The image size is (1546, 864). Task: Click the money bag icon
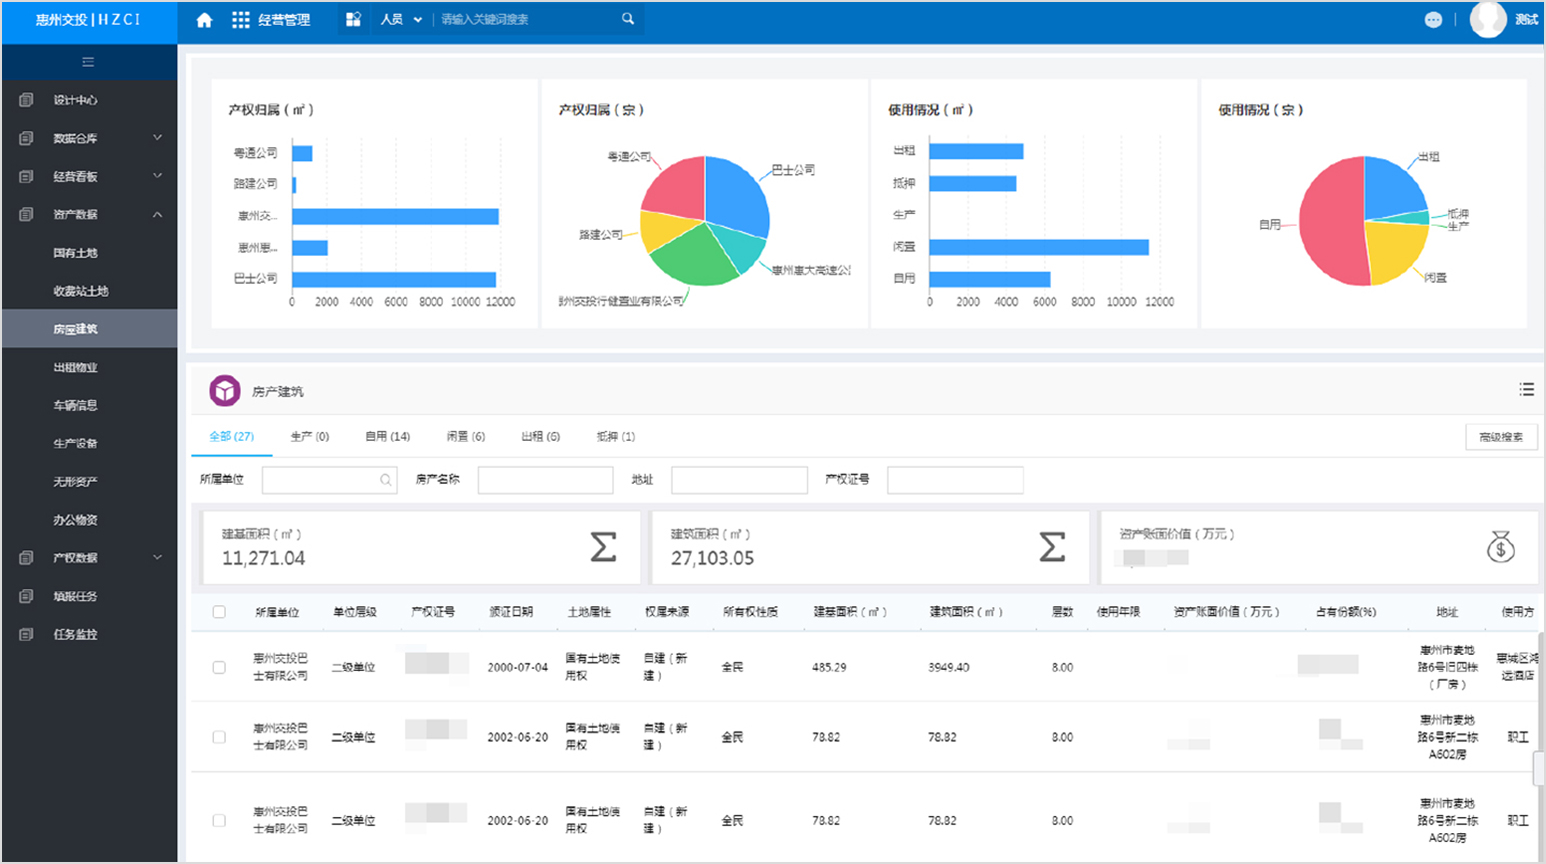click(x=1500, y=547)
